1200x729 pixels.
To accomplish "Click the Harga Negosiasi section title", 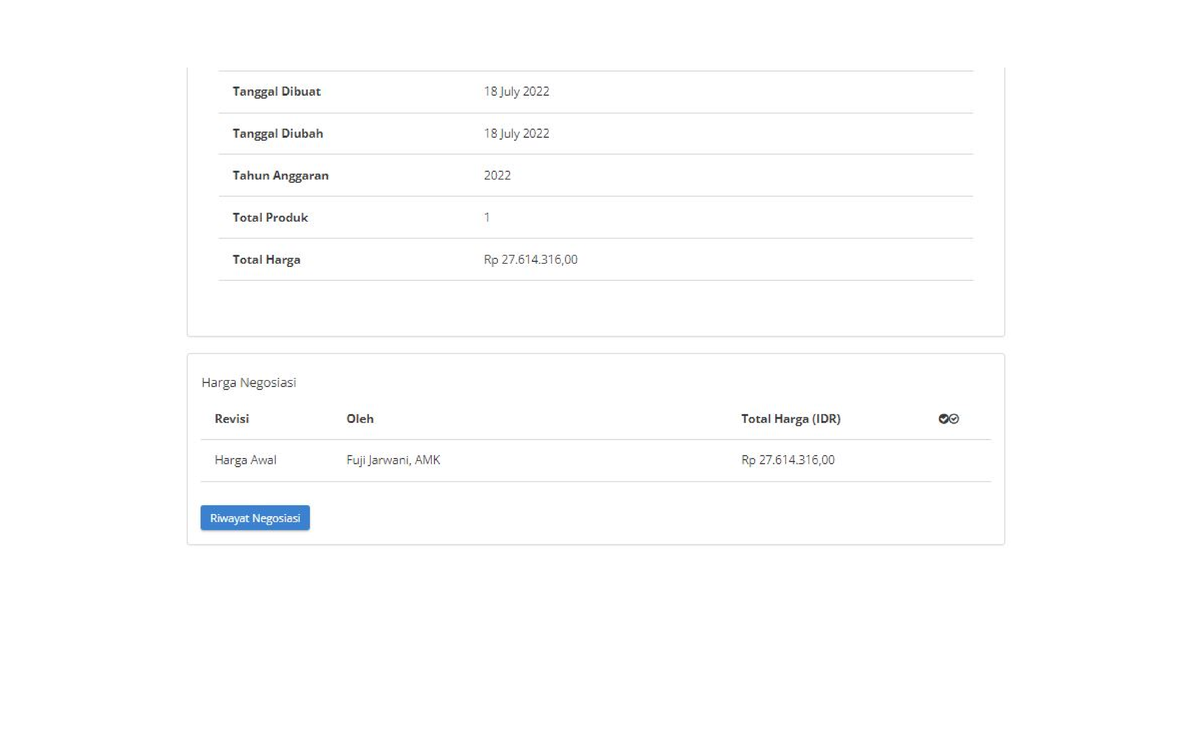I will (x=249, y=382).
